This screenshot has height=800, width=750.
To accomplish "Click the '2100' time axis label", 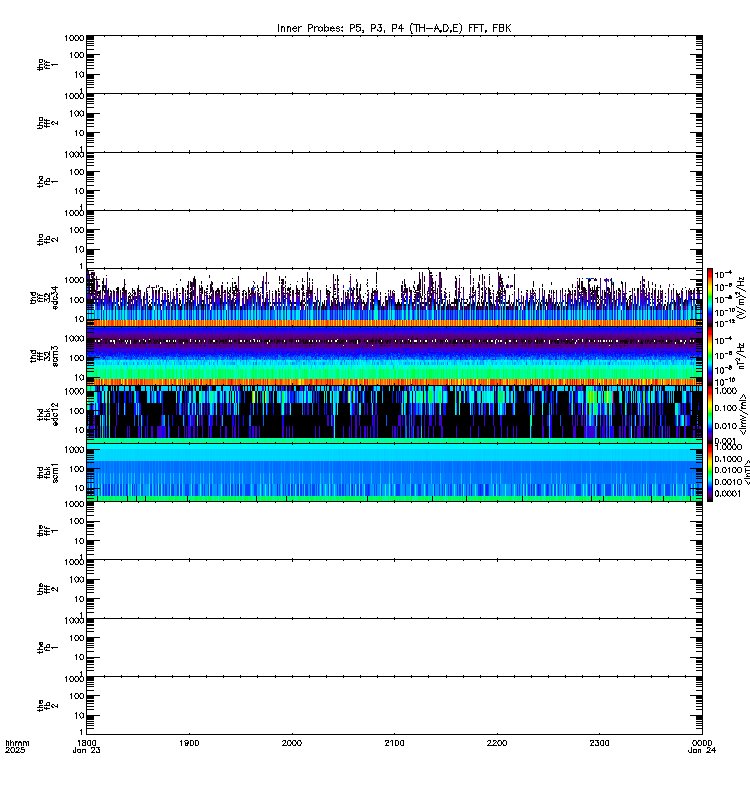I will pos(394,743).
